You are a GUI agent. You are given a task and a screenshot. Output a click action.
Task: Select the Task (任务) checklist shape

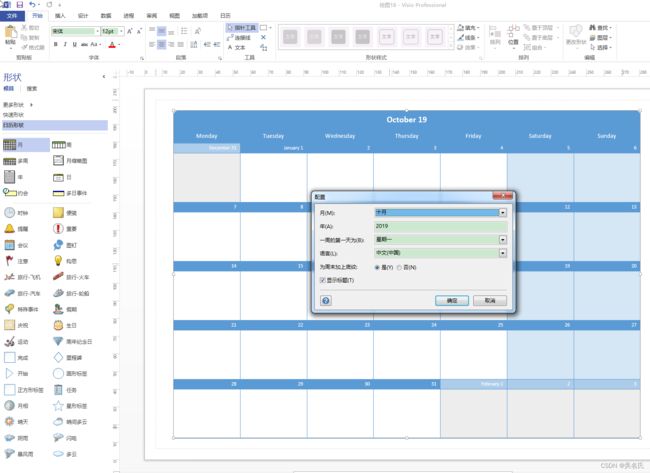pos(65,390)
